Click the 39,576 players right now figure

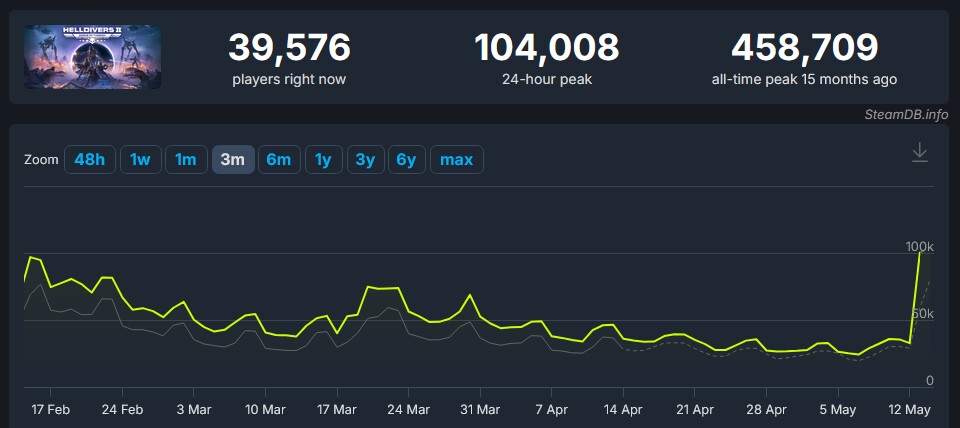tap(289, 47)
